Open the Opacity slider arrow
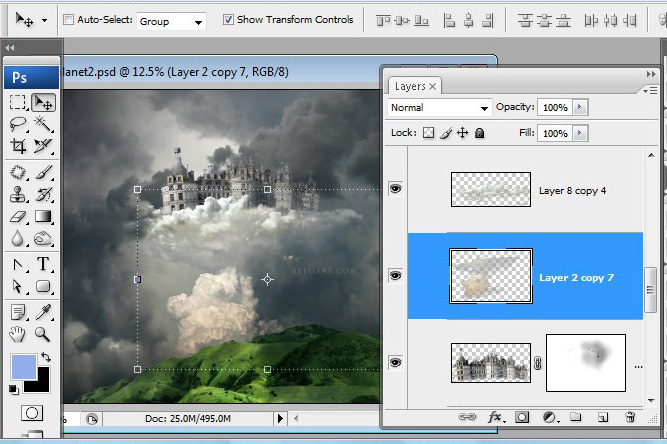The image size is (667, 444). pos(580,107)
